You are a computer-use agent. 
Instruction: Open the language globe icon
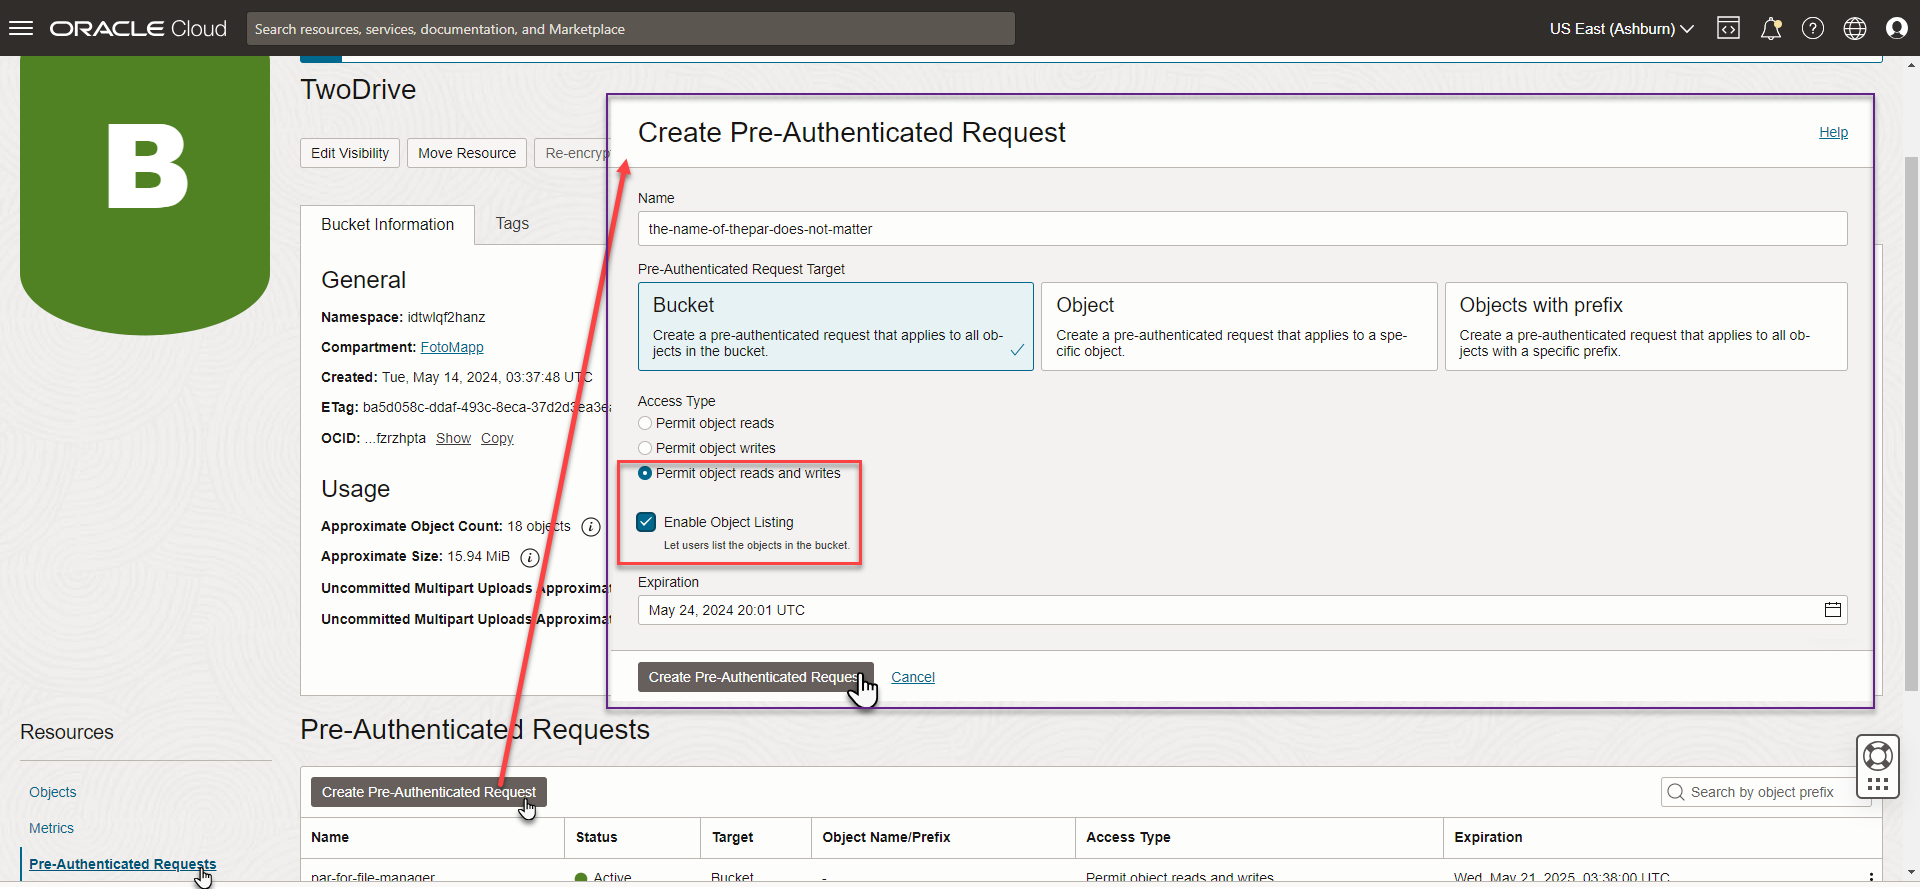pos(1855,28)
